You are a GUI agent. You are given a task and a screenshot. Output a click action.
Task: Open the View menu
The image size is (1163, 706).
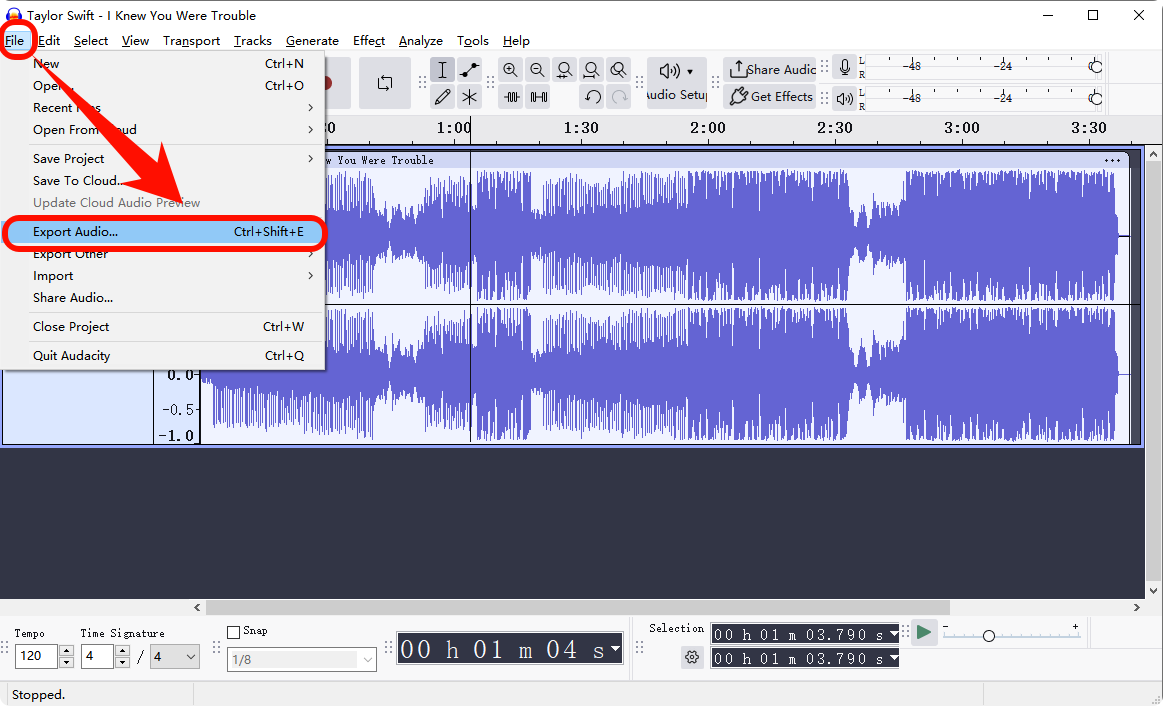[136, 41]
